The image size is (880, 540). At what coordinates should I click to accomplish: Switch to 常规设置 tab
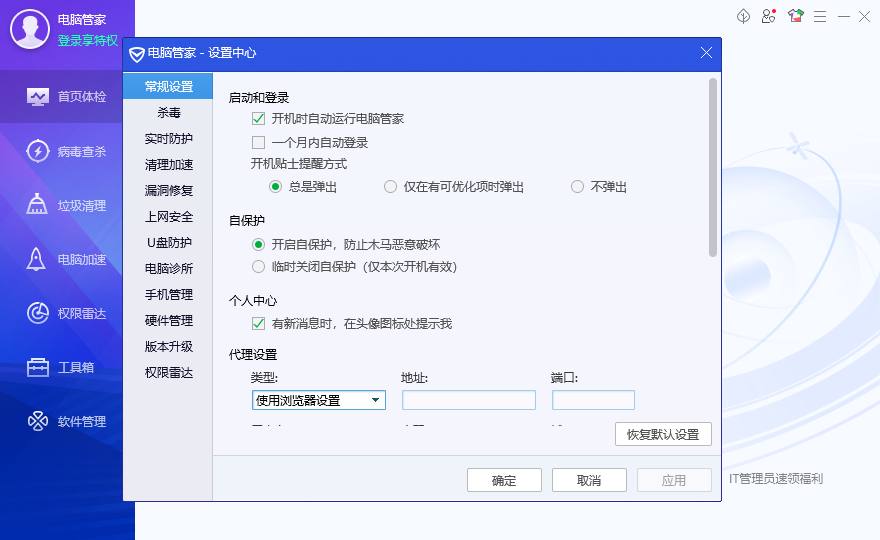[168, 86]
